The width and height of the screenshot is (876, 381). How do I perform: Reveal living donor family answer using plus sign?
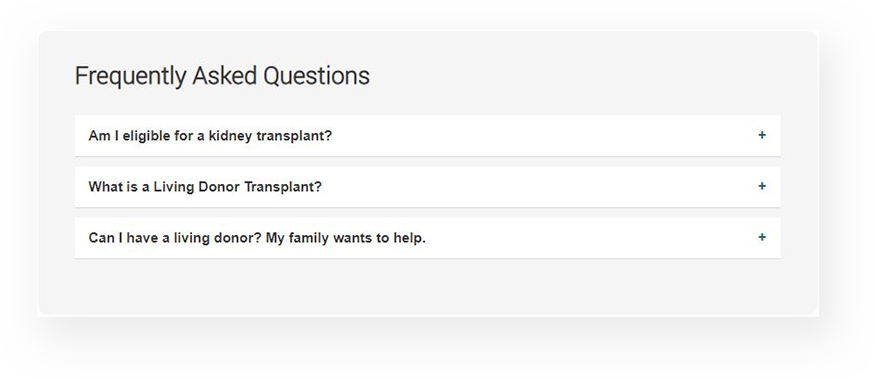761,237
